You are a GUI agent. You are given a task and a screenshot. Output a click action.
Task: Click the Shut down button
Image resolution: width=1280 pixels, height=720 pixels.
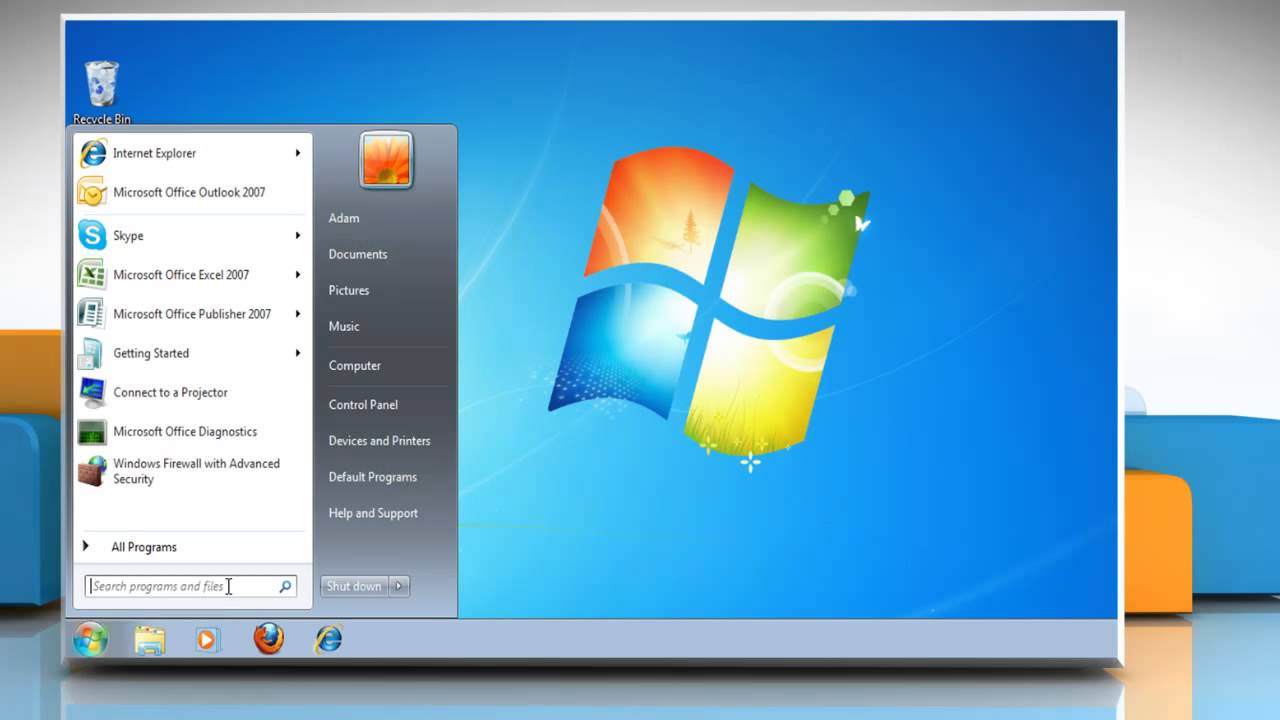point(354,586)
